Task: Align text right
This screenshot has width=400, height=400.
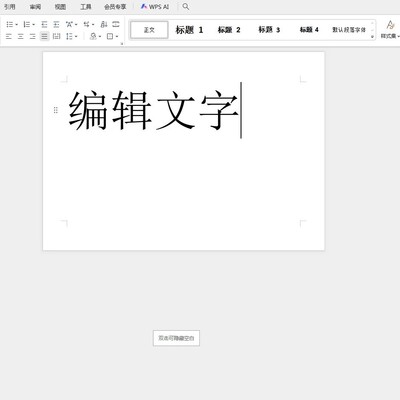Action: click(x=32, y=36)
